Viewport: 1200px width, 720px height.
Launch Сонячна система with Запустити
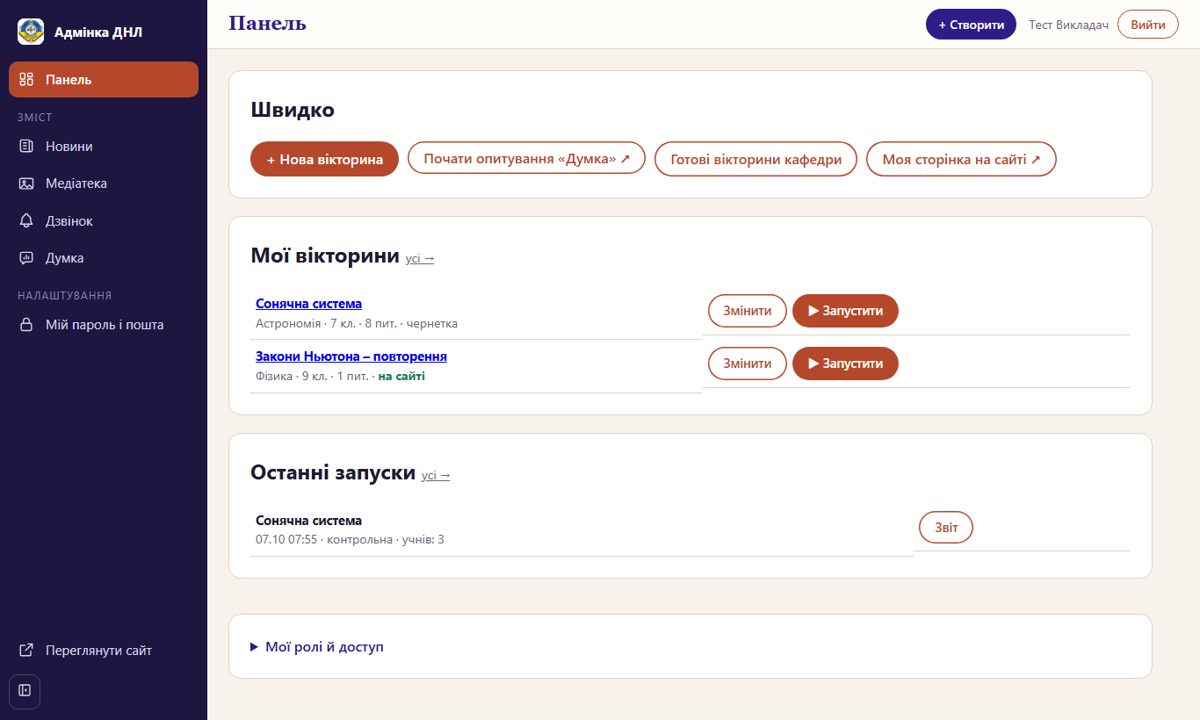coord(846,311)
